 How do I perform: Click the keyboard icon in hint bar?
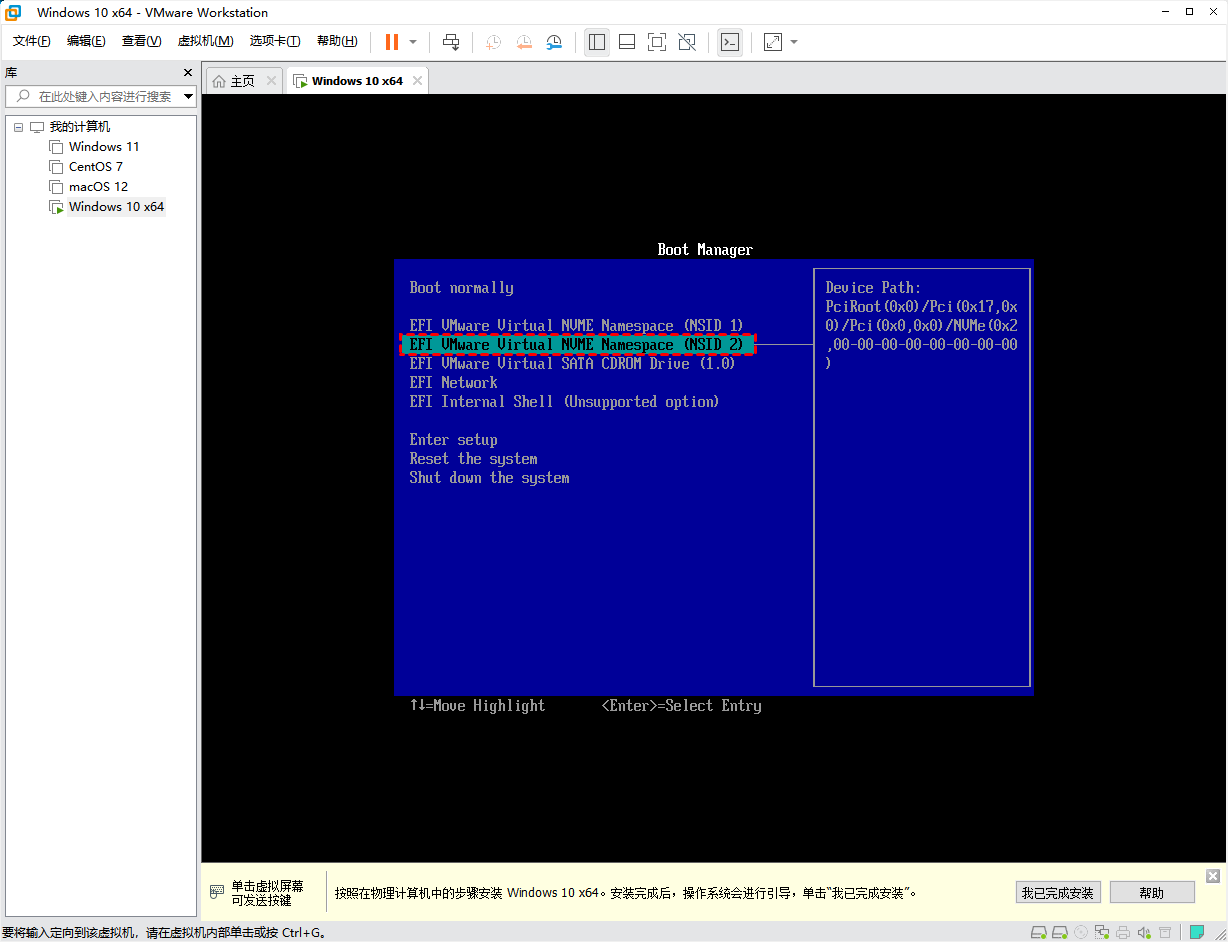coord(217,892)
